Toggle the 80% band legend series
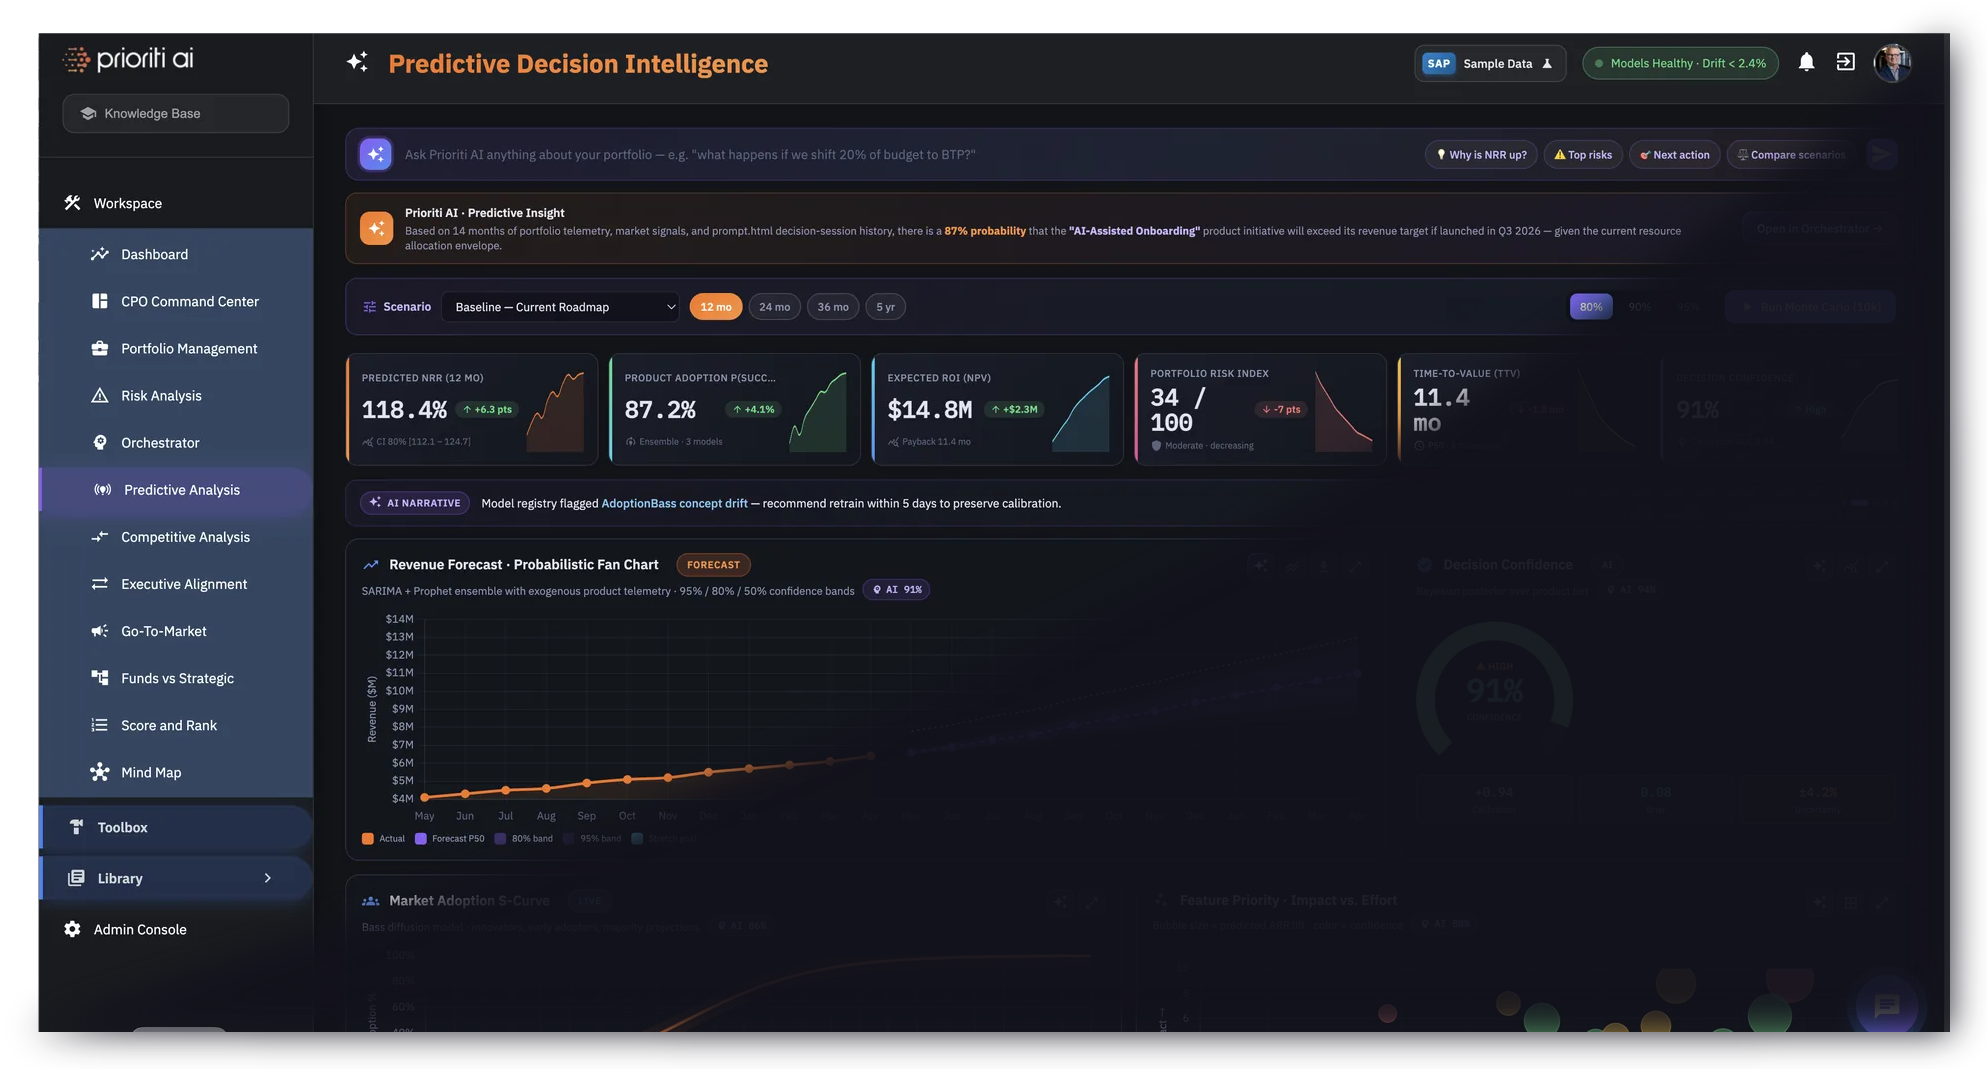Image resolution: width=1987 pixels, height=1069 pixels. click(524, 839)
